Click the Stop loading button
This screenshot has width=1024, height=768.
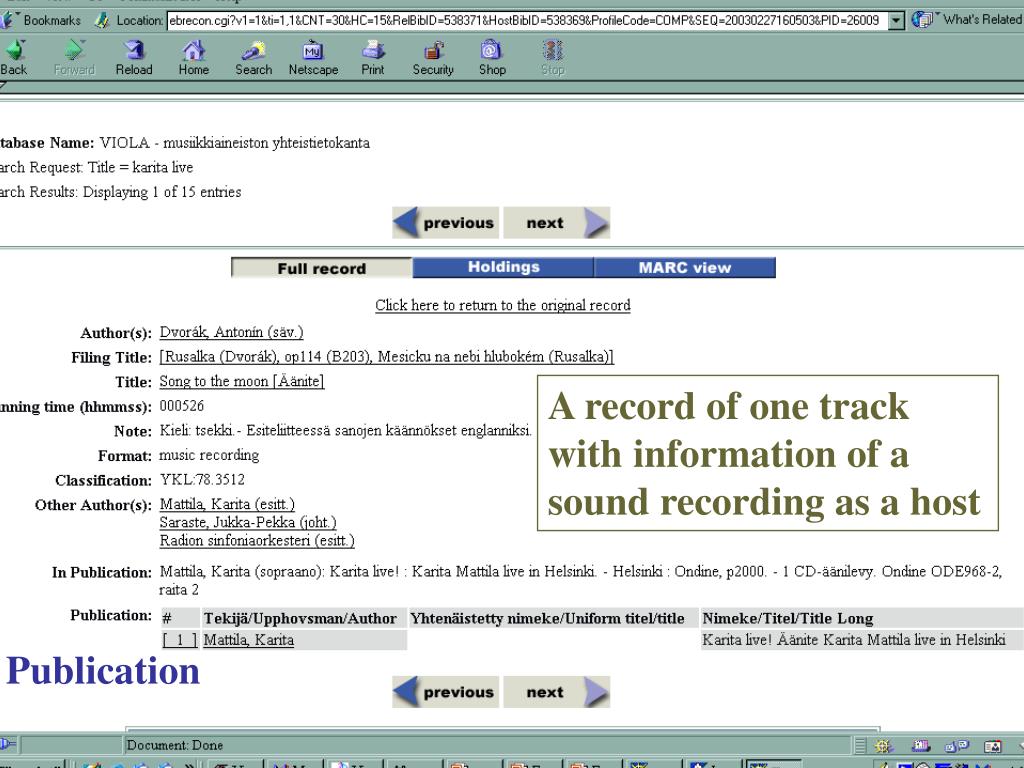pyautogui.click(x=552, y=58)
